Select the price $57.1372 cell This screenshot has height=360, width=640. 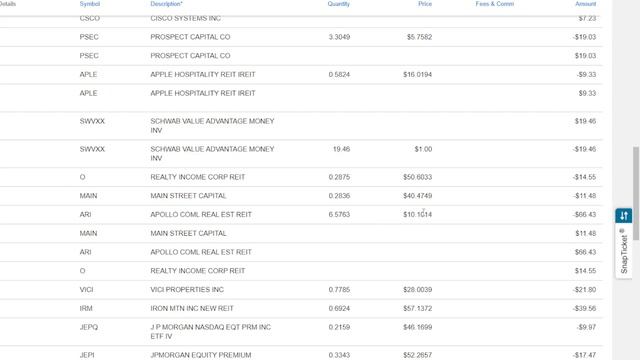418,309
